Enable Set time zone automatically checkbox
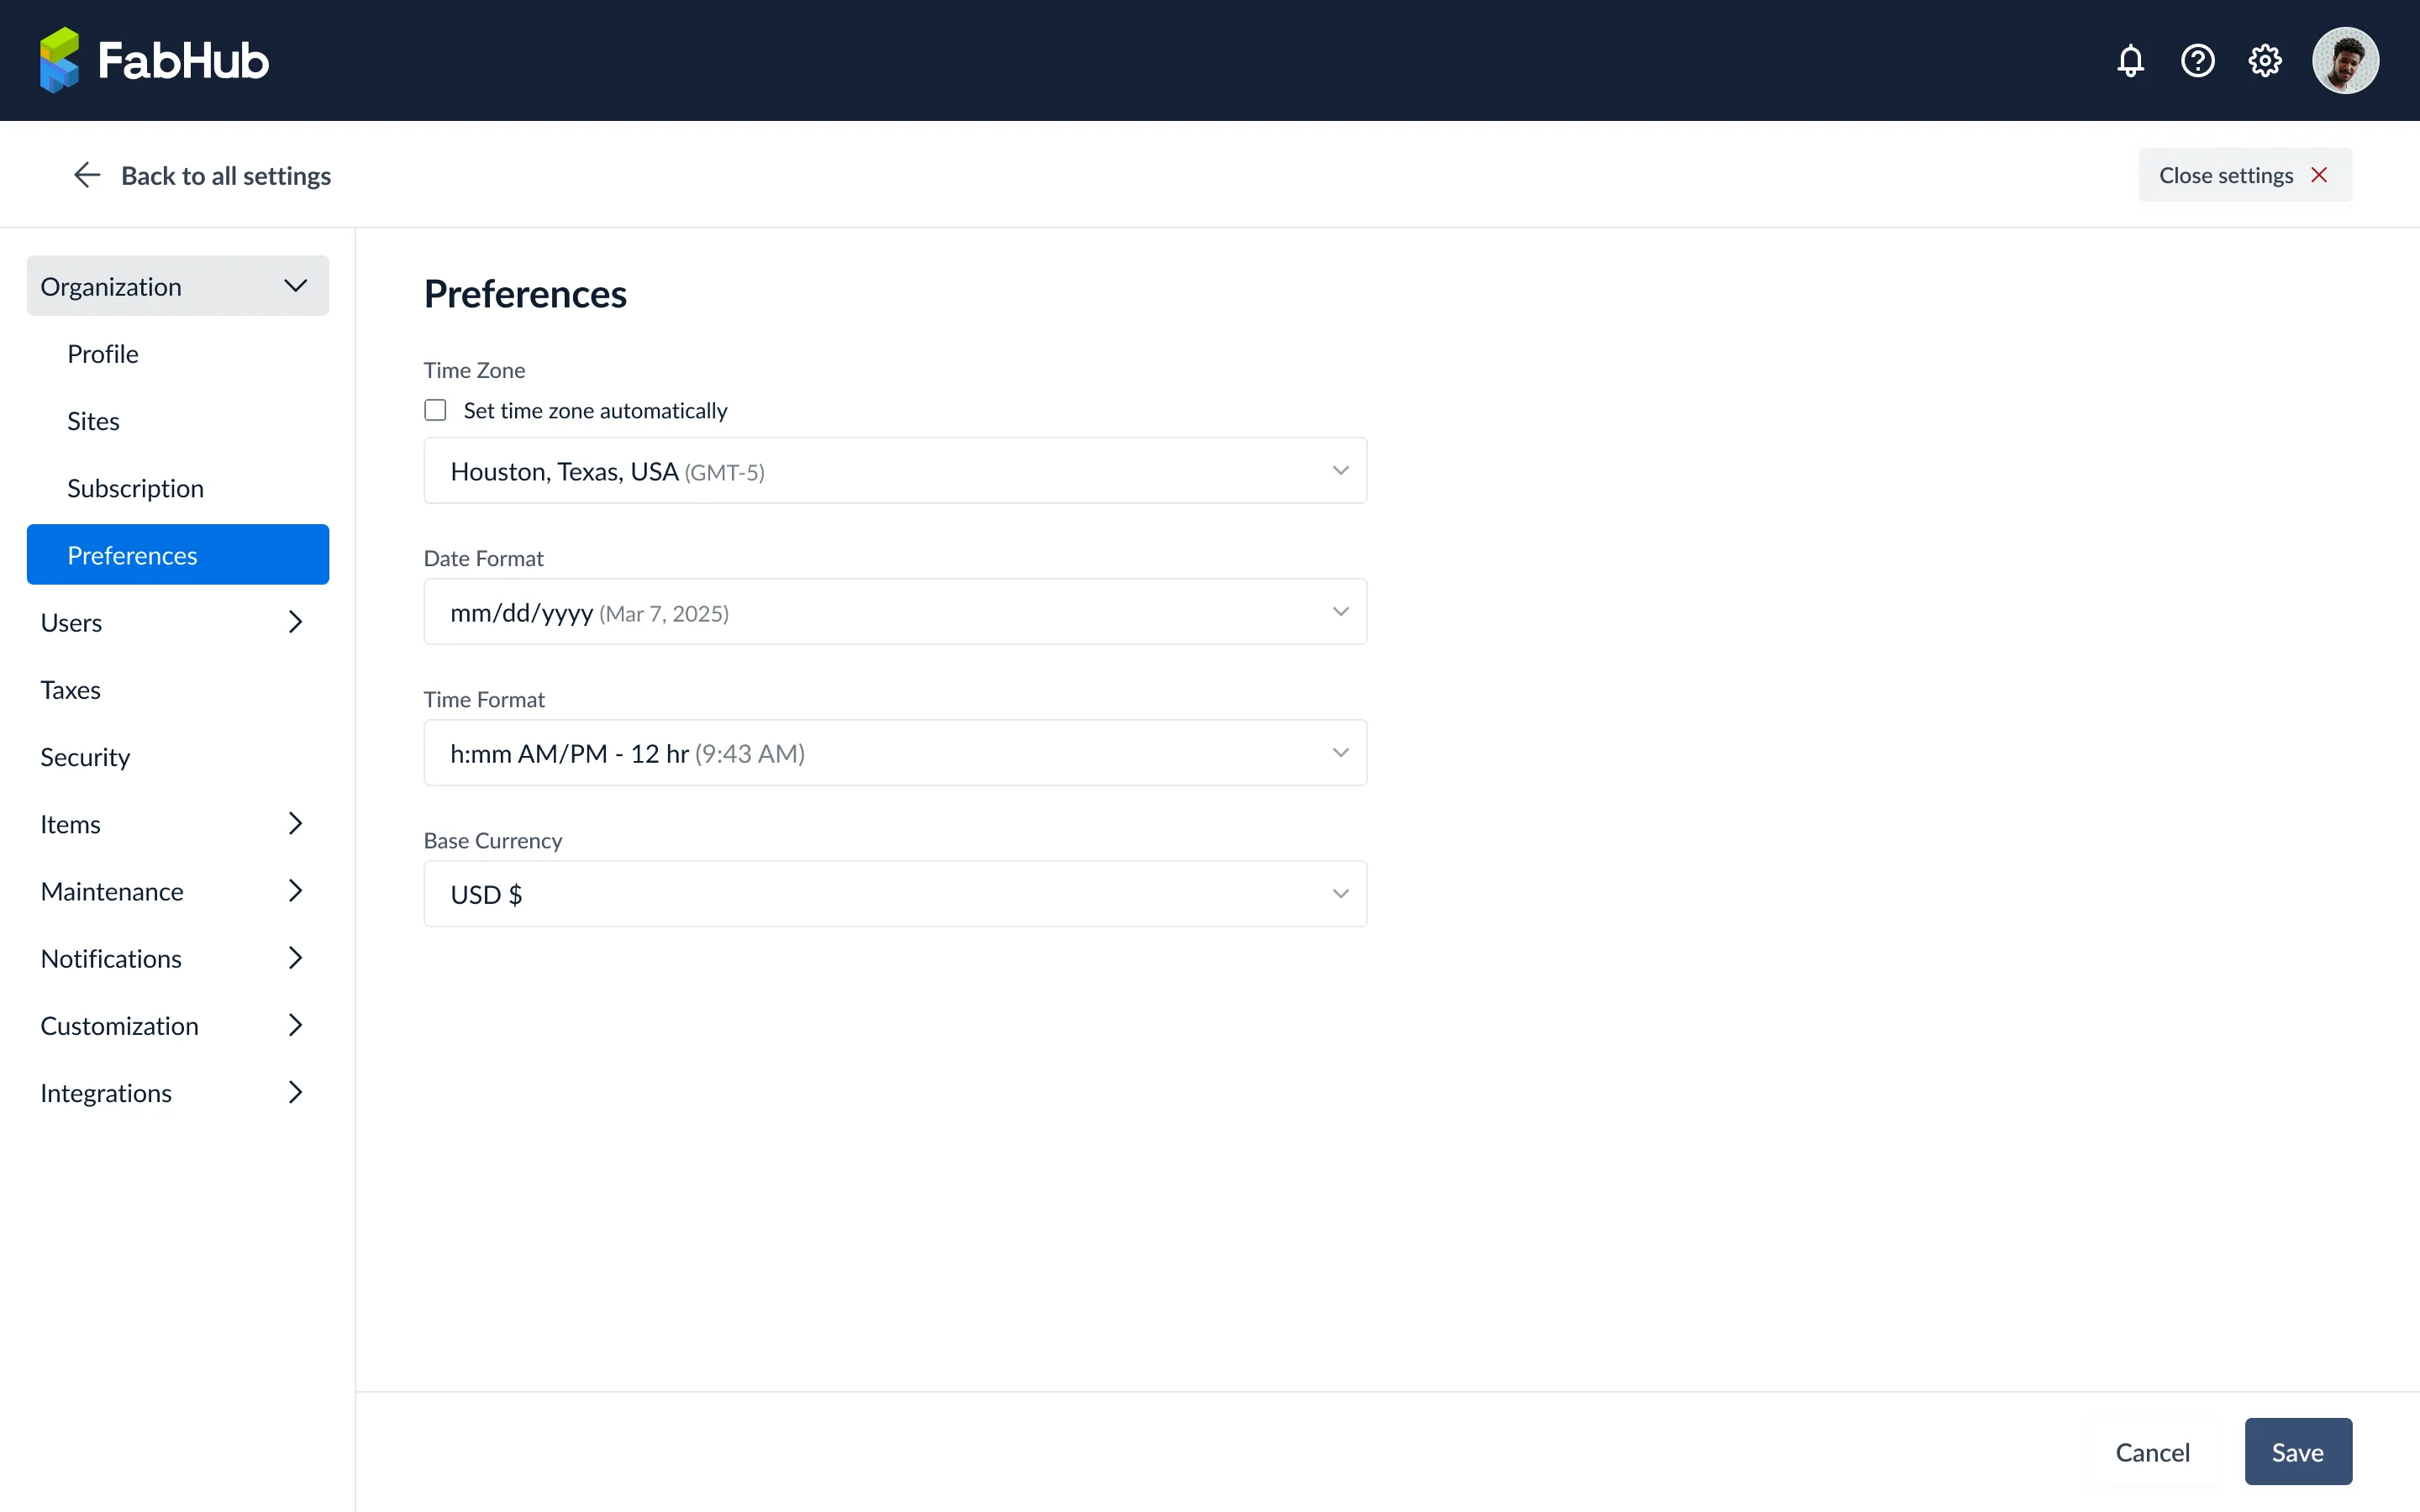 click(x=435, y=410)
